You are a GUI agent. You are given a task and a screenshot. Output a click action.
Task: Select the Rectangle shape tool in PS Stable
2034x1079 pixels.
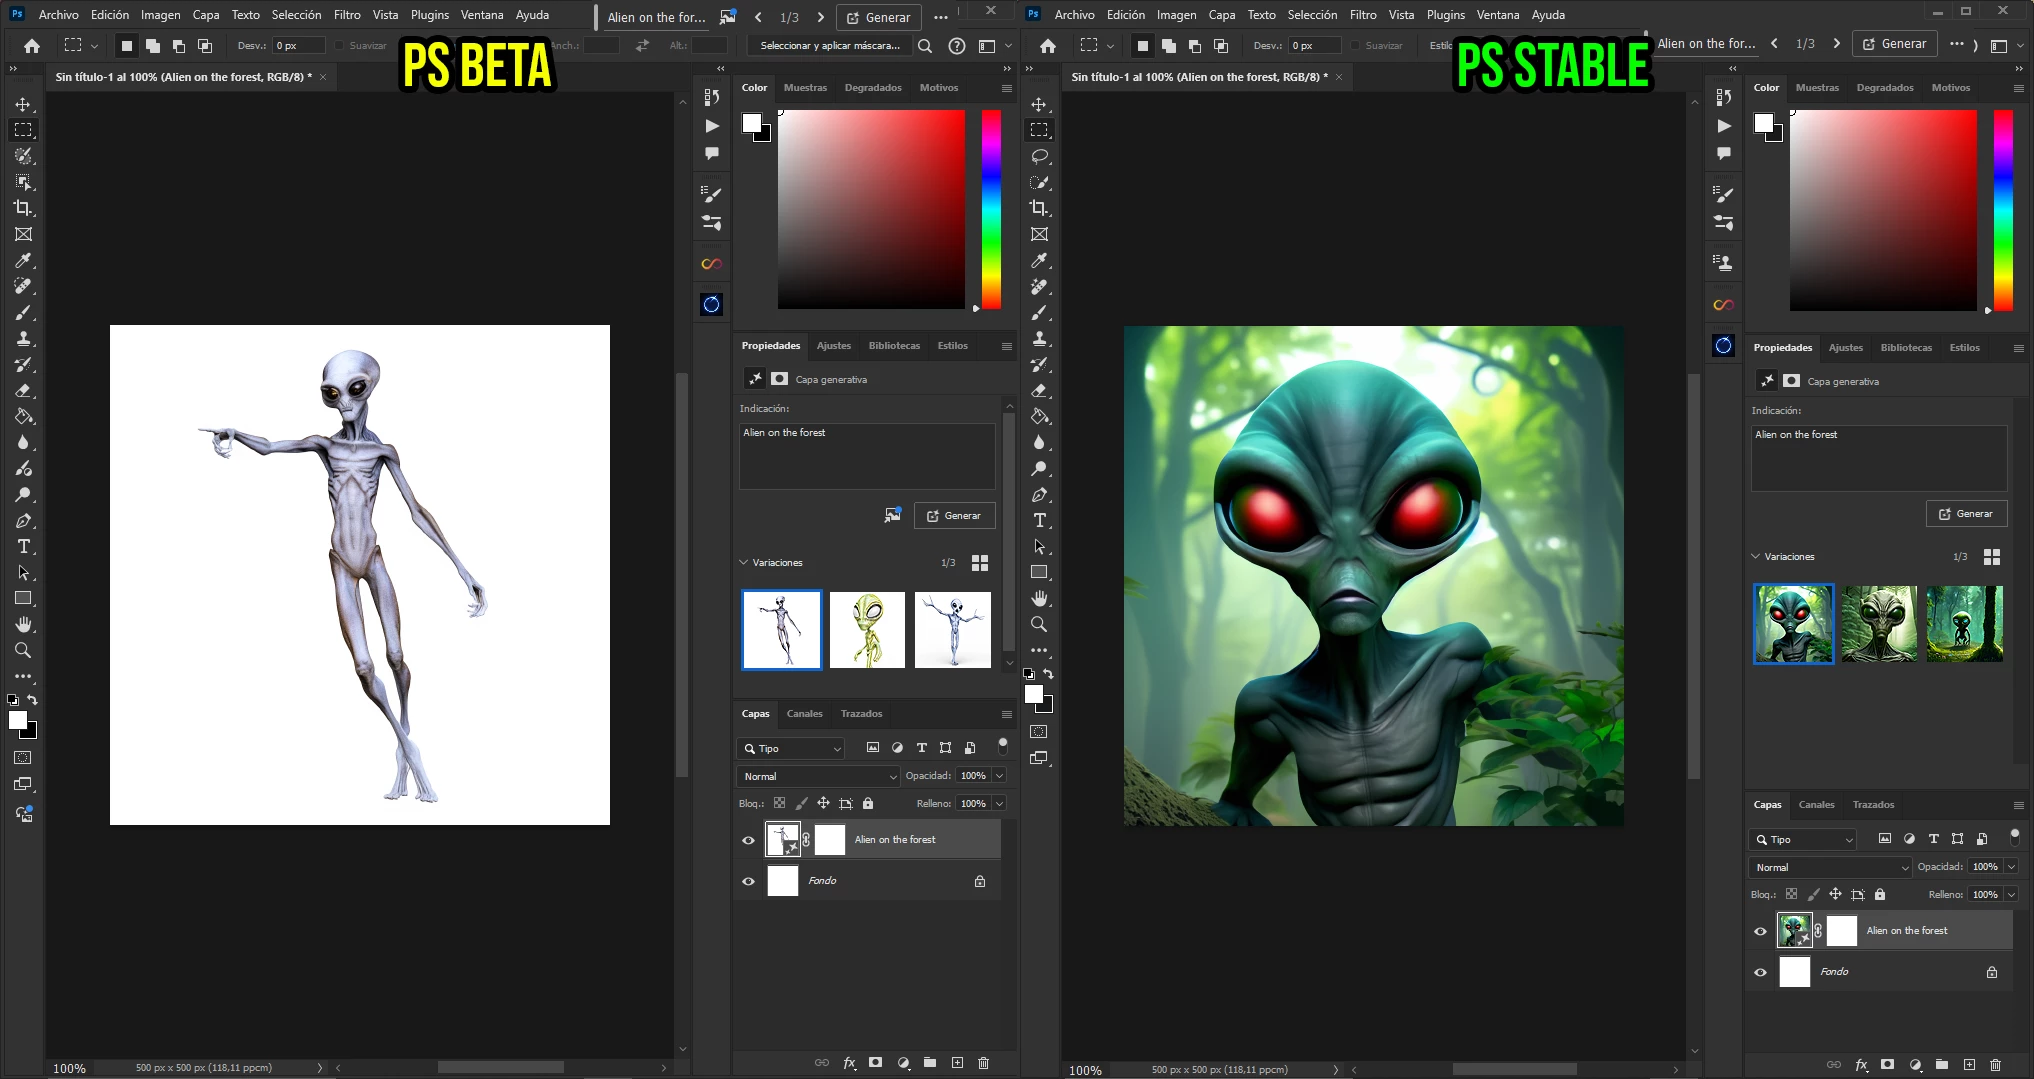coord(1039,572)
